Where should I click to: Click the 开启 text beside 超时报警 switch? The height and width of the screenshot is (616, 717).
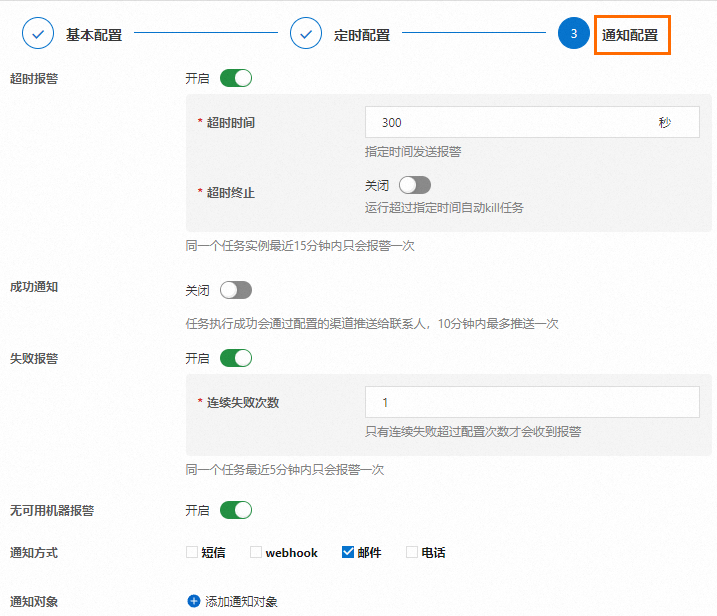[197, 79]
